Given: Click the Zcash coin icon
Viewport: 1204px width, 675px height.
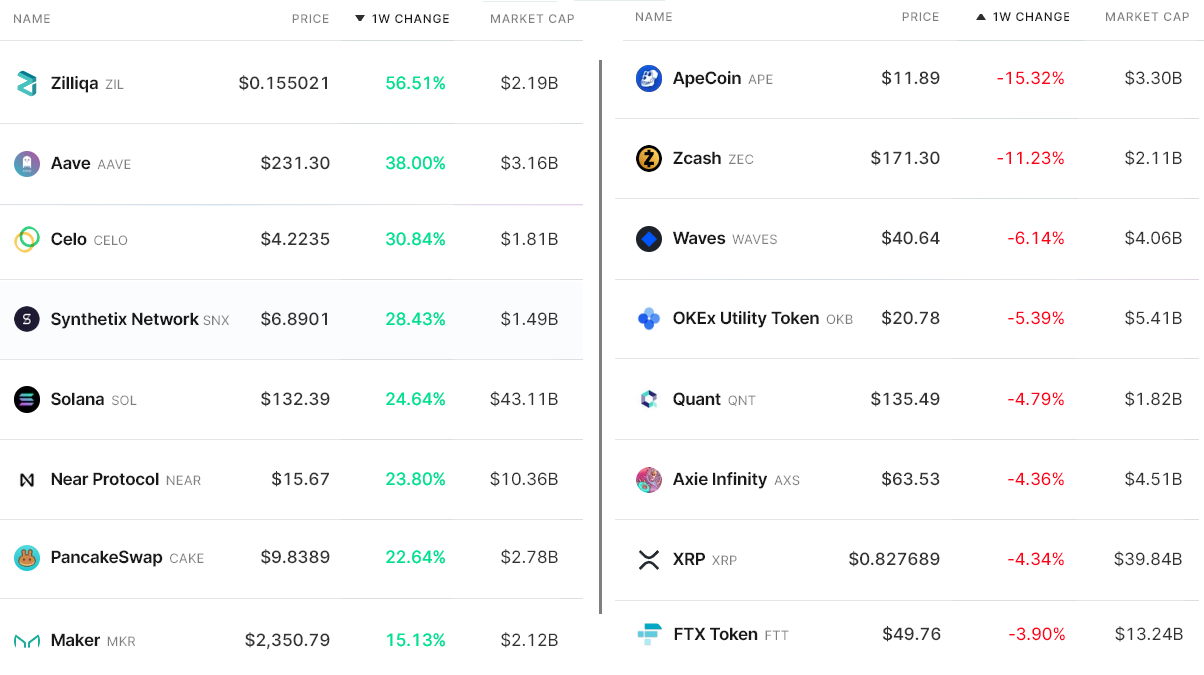Looking at the screenshot, I should click(649, 159).
